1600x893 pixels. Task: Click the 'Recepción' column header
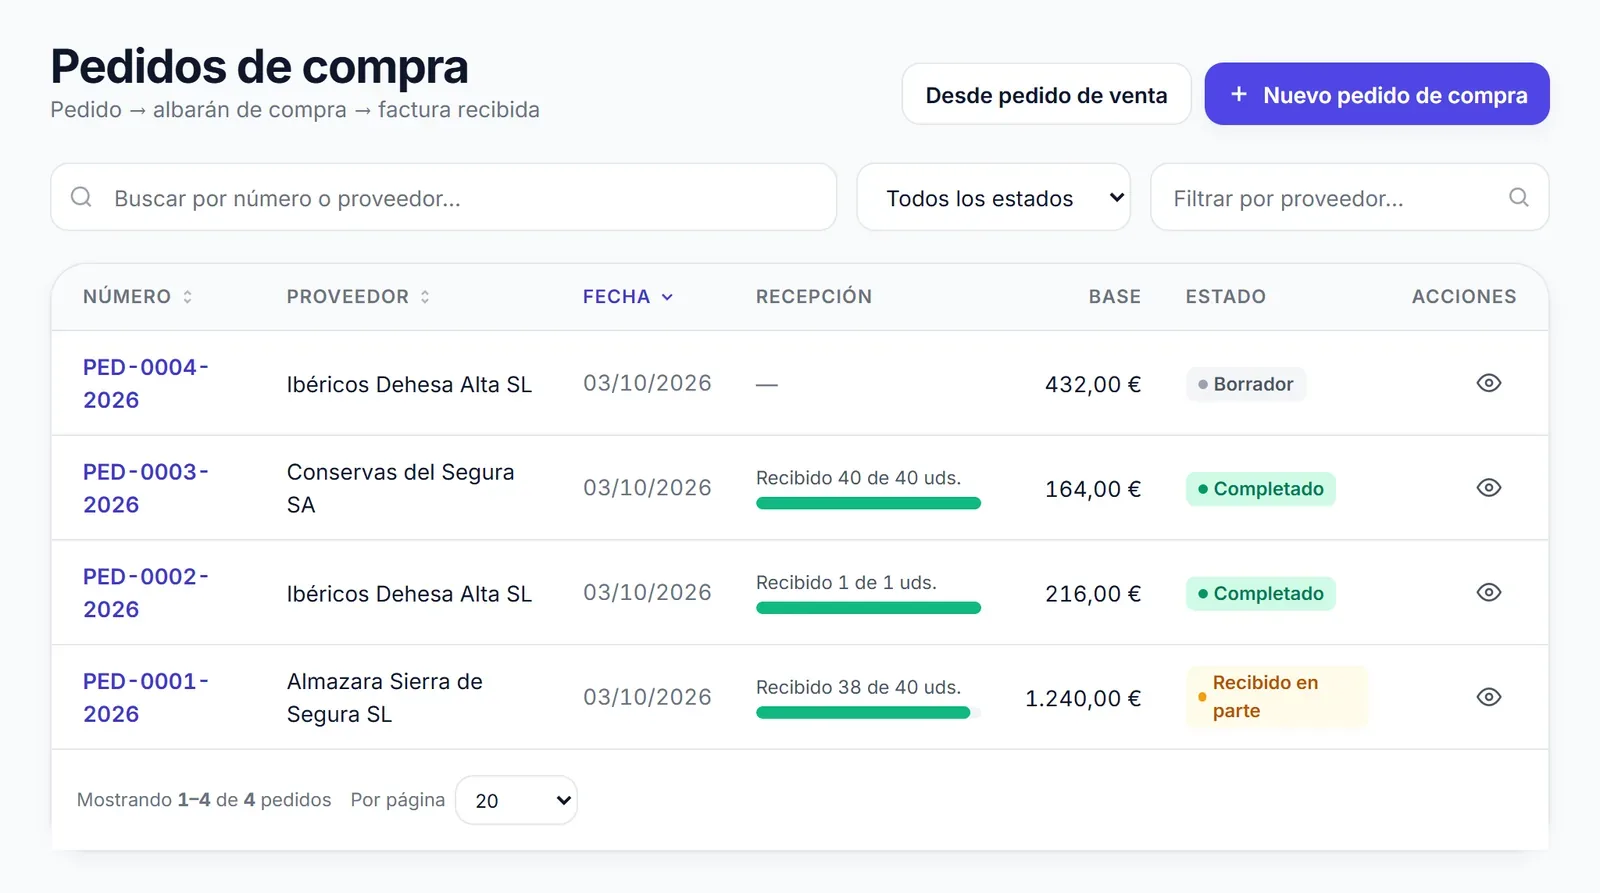click(814, 297)
